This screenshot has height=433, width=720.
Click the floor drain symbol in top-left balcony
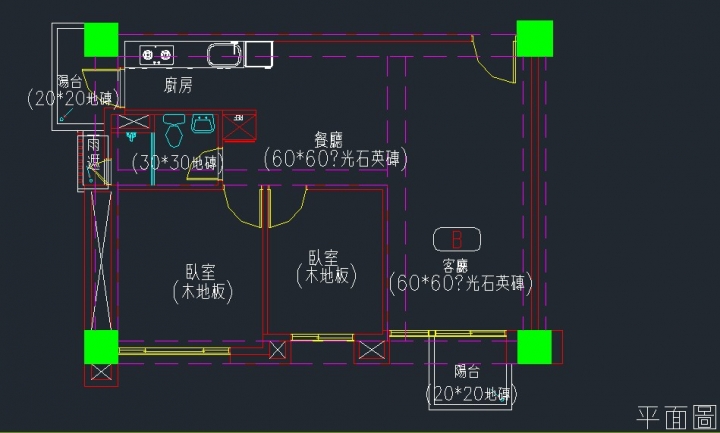pyautogui.click(x=62, y=118)
